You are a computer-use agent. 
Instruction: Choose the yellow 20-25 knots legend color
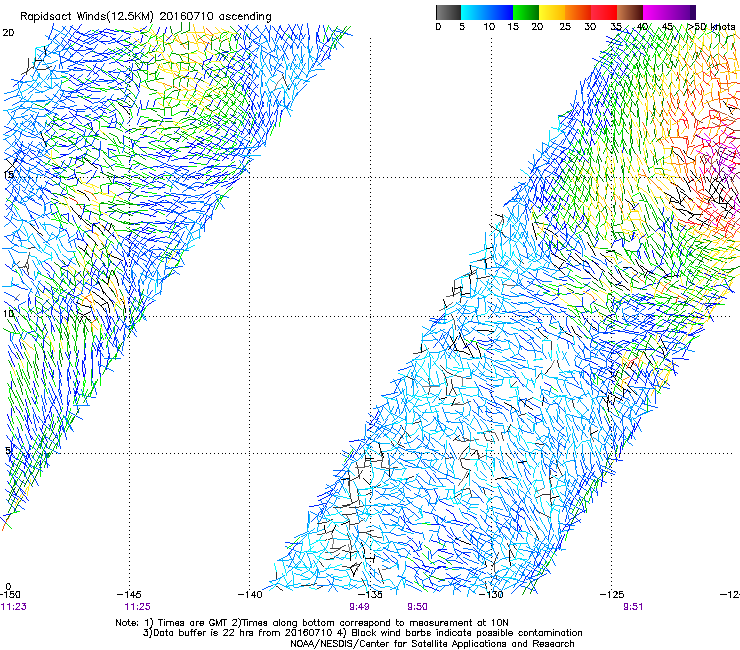point(552,12)
